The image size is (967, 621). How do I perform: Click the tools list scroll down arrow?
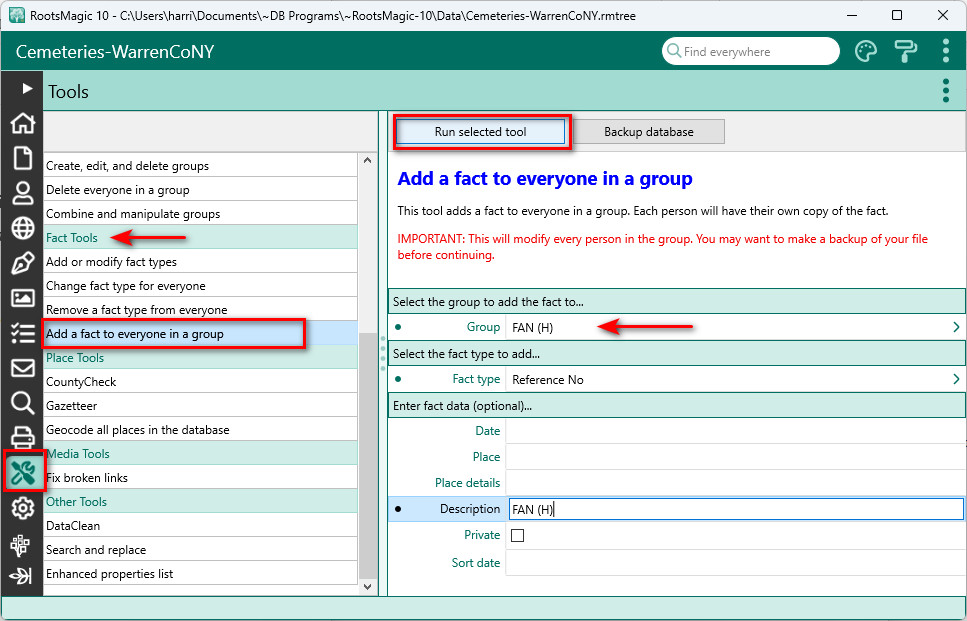(x=368, y=586)
